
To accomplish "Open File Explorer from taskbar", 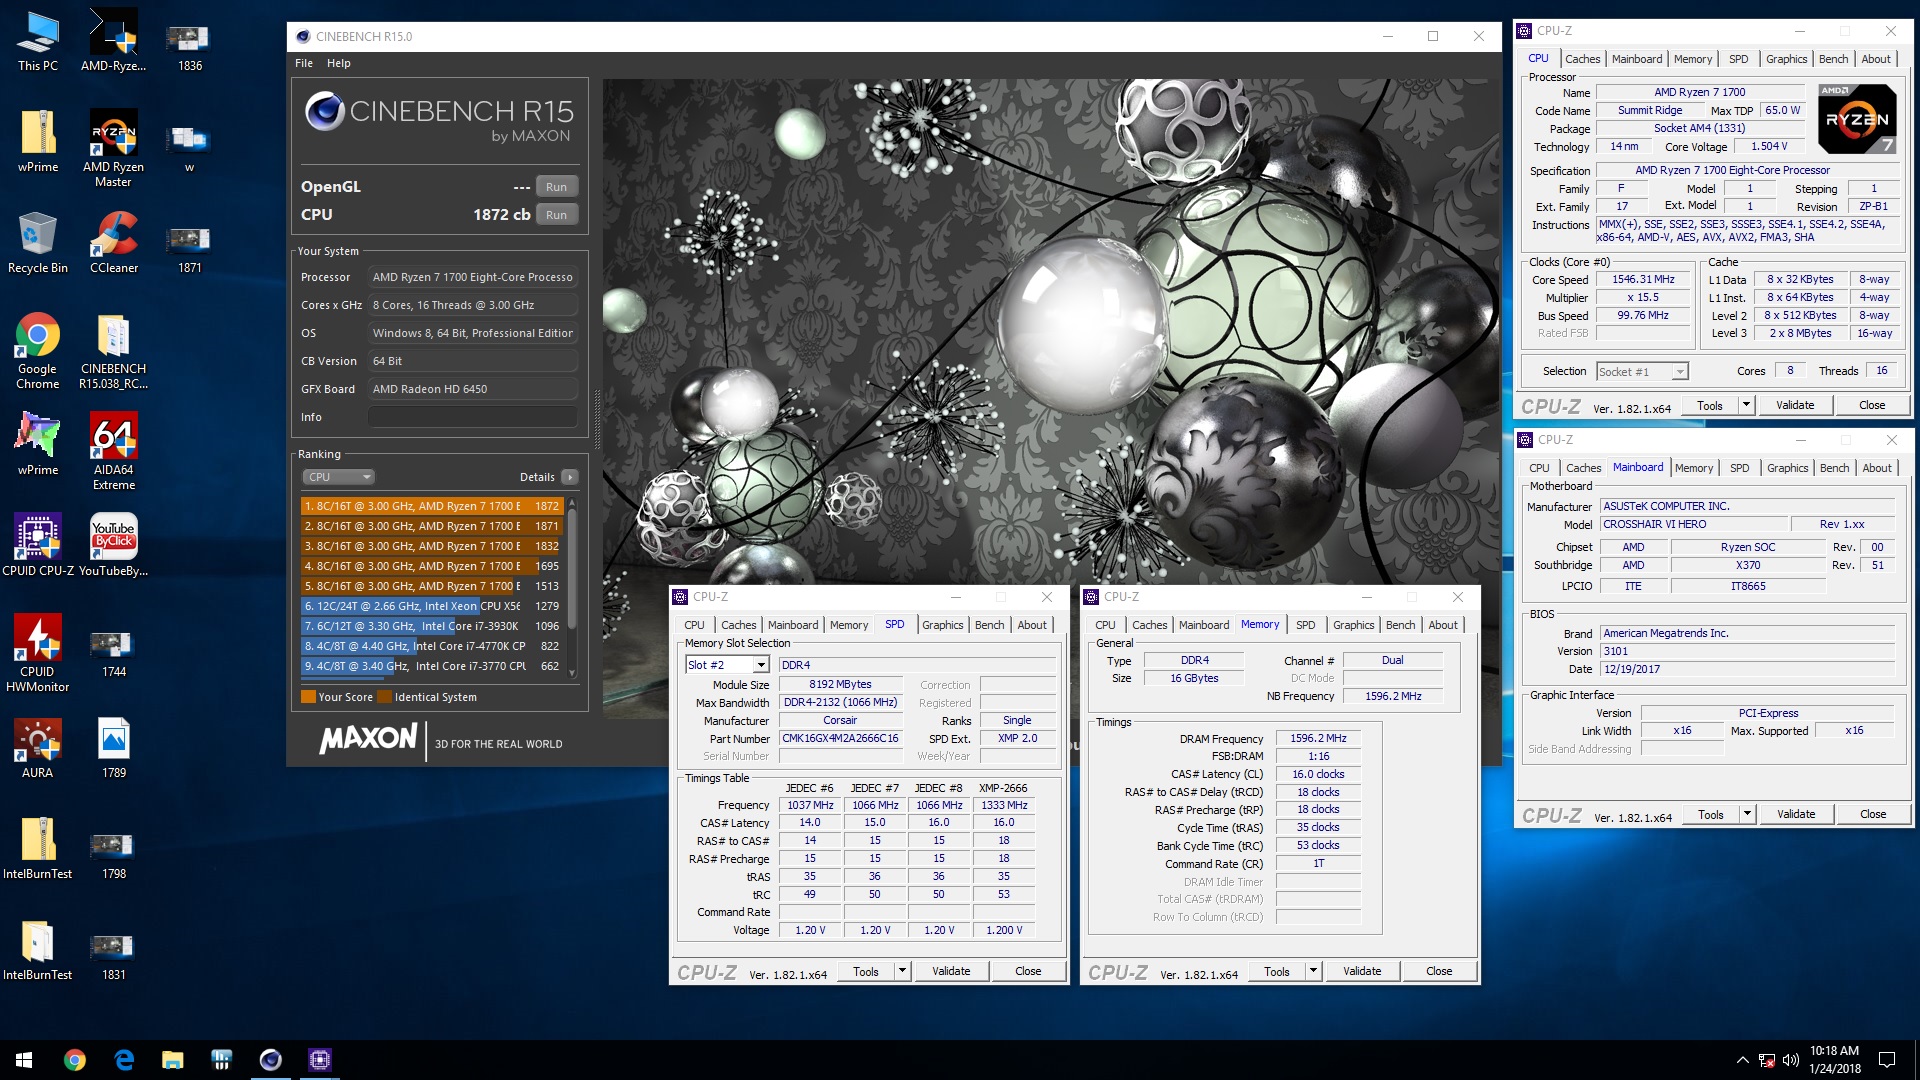I will [173, 1060].
